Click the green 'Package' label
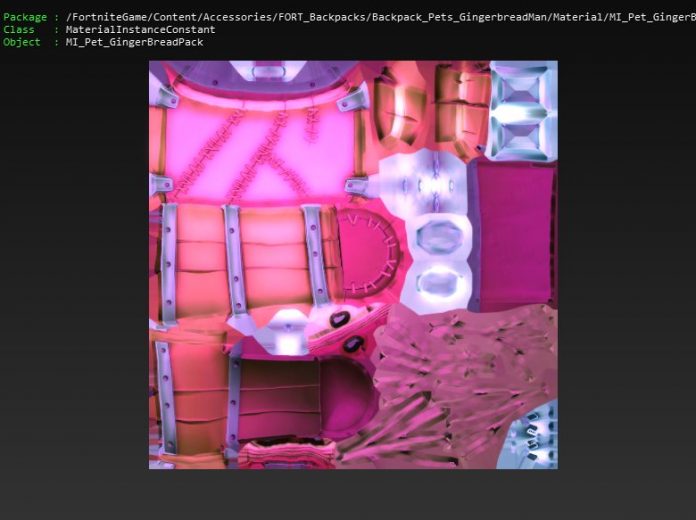 [25, 17]
